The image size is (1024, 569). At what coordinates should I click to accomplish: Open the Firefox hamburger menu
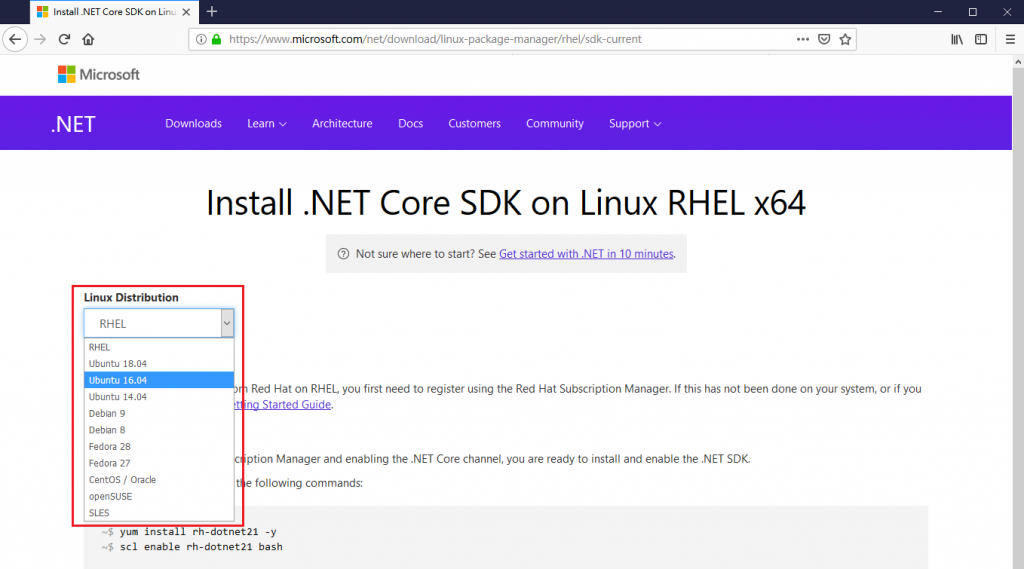pos(1010,39)
